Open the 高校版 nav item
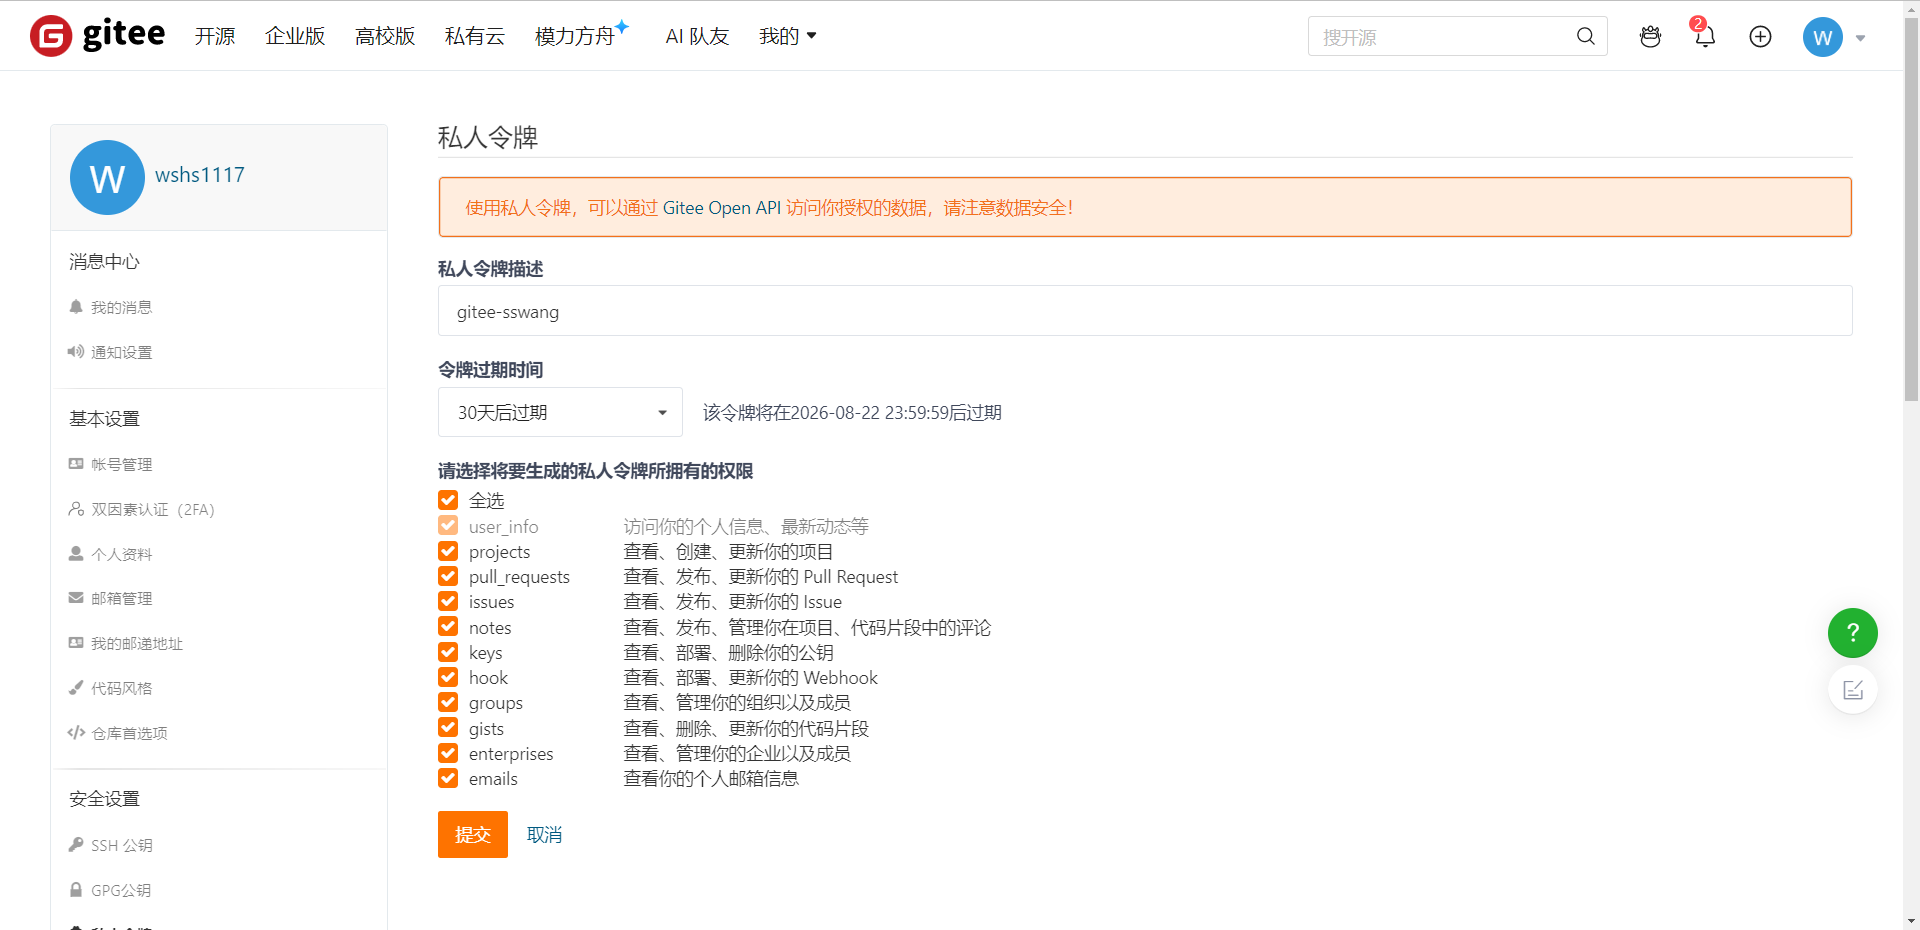Image resolution: width=1920 pixels, height=930 pixels. pyautogui.click(x=385, y=36)
